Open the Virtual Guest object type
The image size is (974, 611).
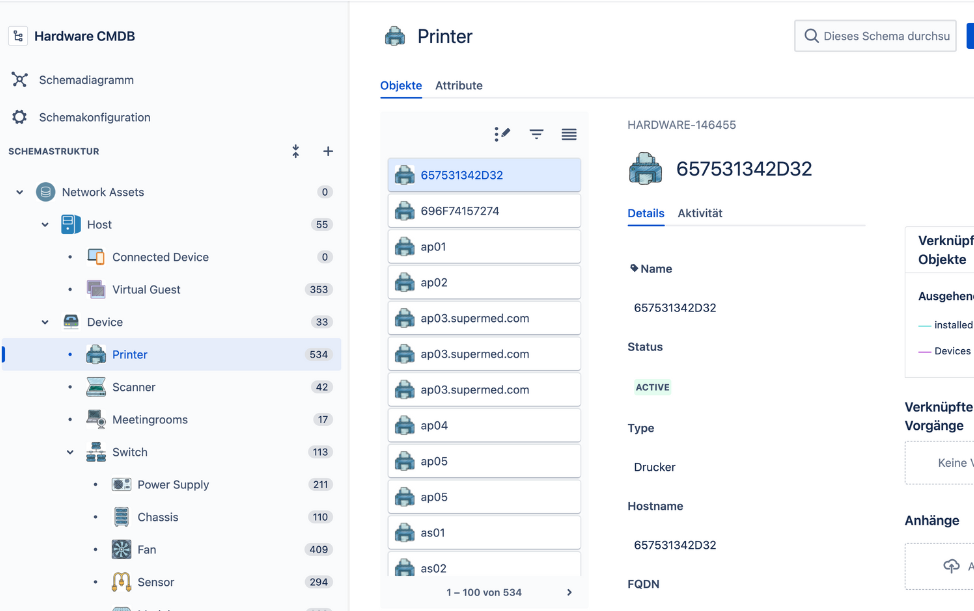(146, 290)
